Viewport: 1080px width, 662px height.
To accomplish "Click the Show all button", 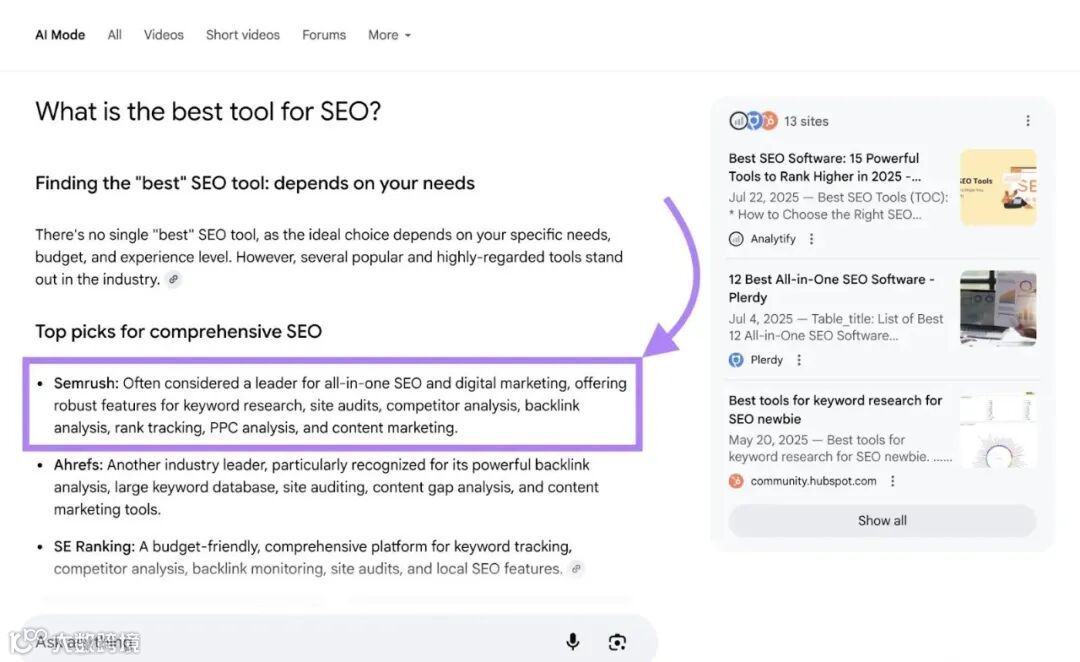I will [882, 521].
